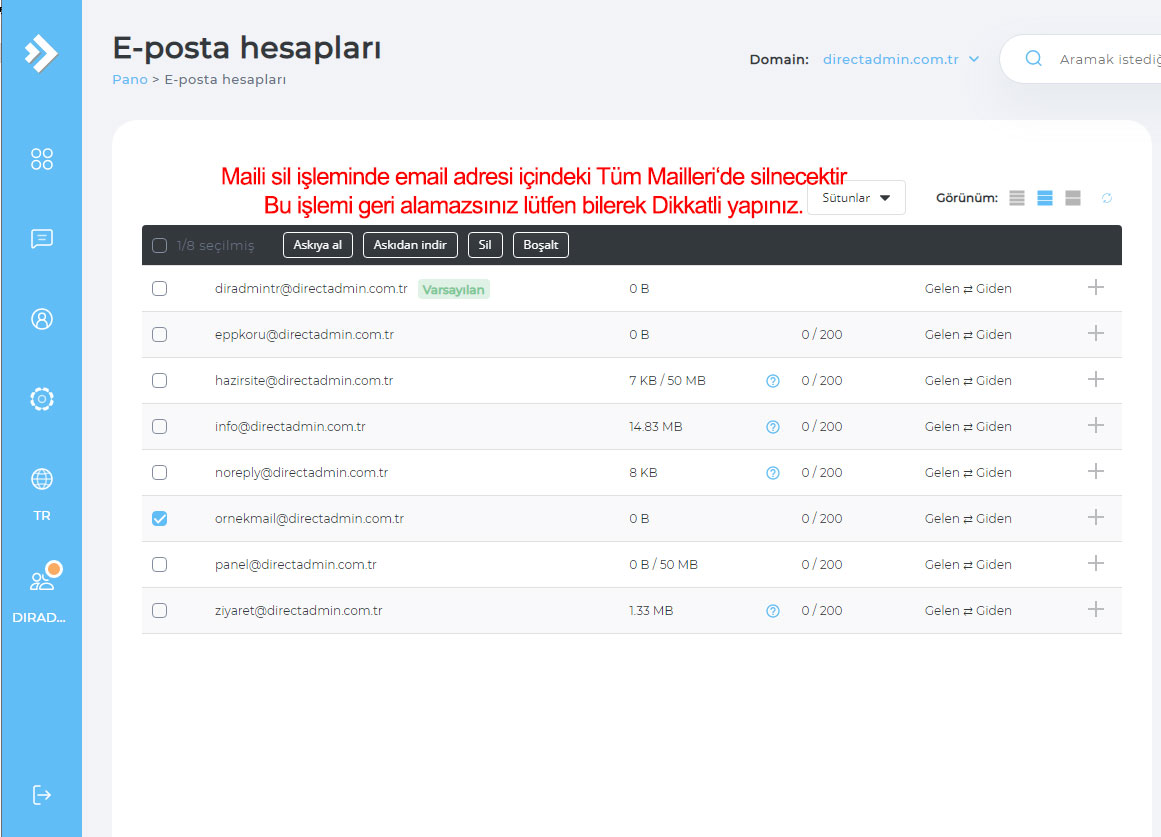
Task: Expand the eppkoru account row plus icon
Action: pos(1096,333)
